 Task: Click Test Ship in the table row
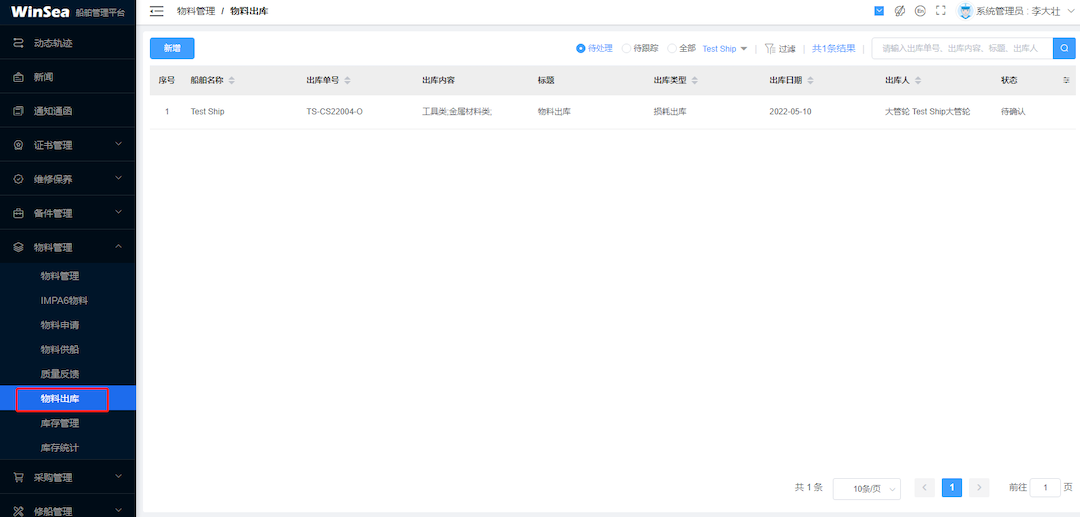pos(207,112)
